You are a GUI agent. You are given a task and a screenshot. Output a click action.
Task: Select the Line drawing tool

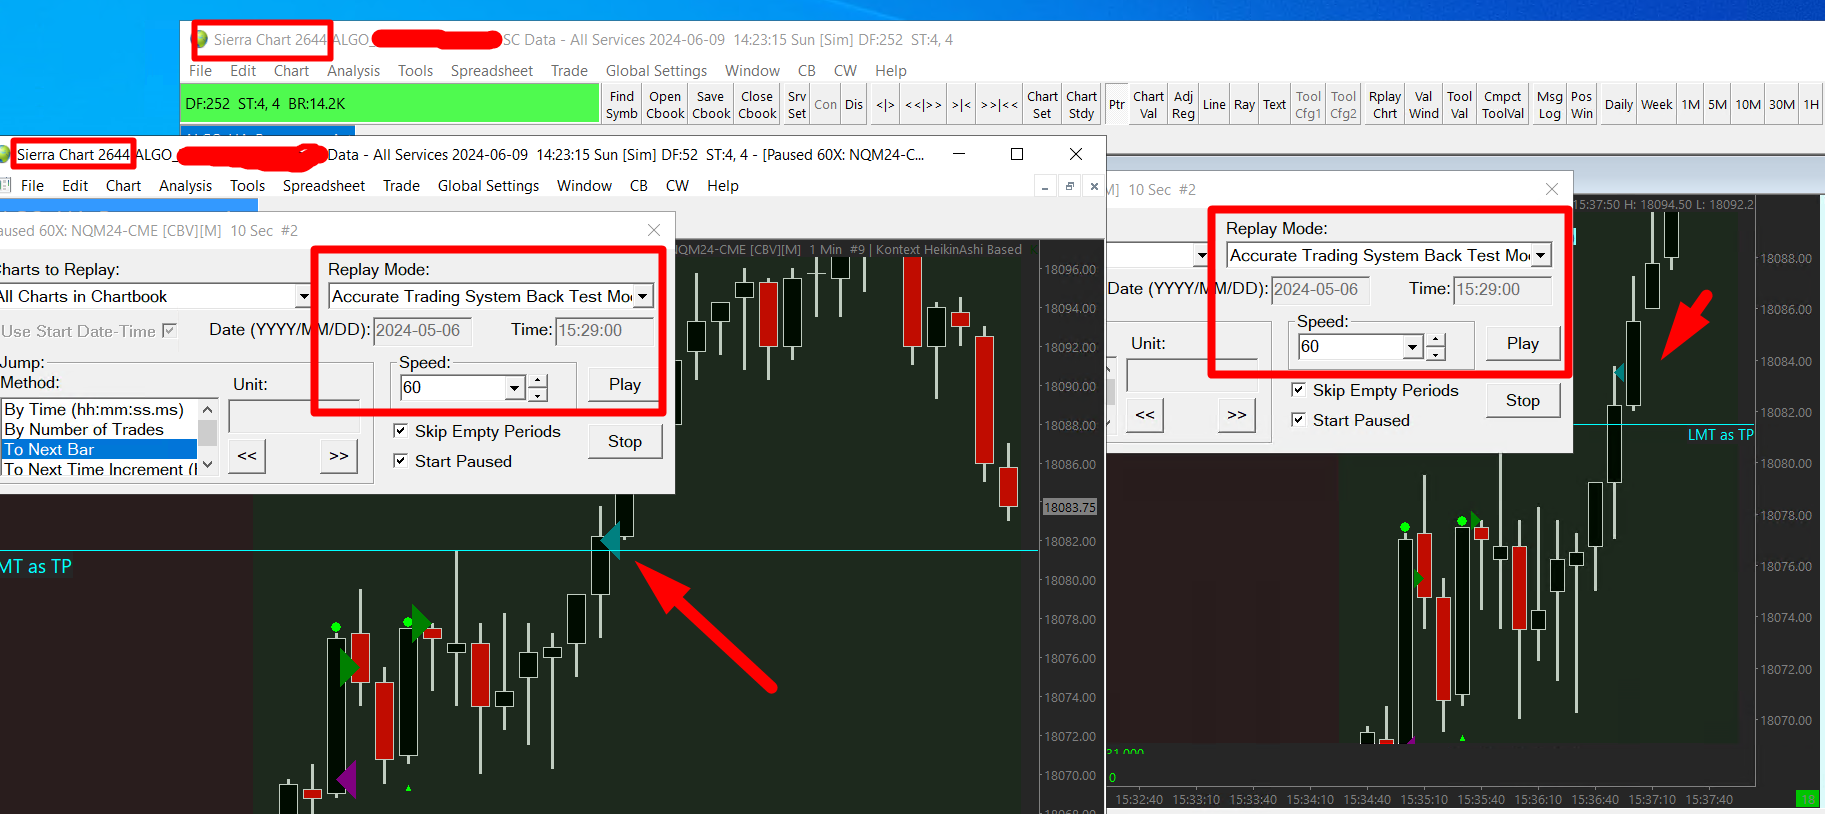tap(1214, 104)
